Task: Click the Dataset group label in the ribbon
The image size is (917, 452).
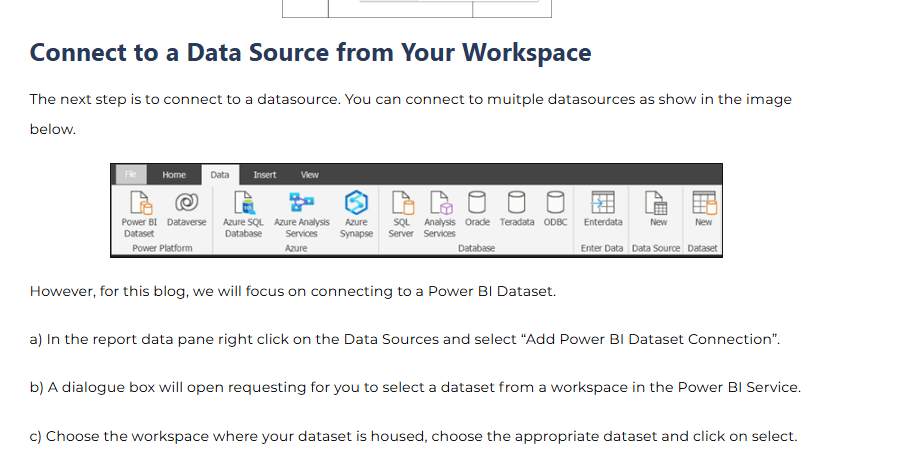Action: pyautogui.click(x=702, y=248)
